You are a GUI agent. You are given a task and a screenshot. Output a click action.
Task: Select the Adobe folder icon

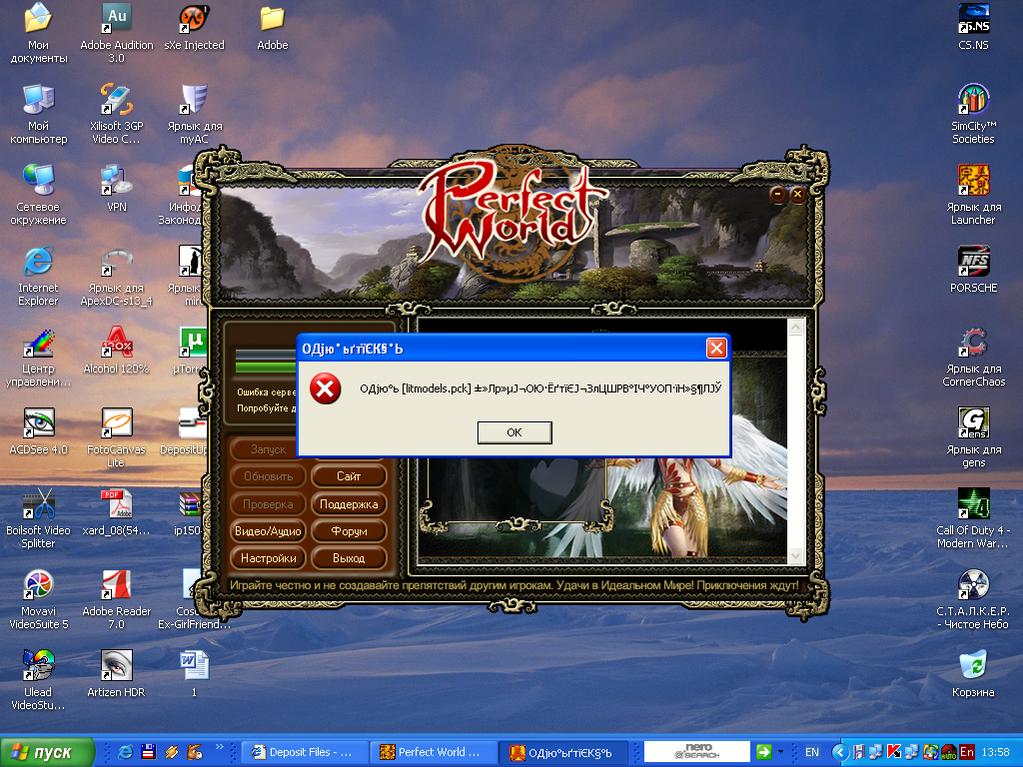coord(272,27)
